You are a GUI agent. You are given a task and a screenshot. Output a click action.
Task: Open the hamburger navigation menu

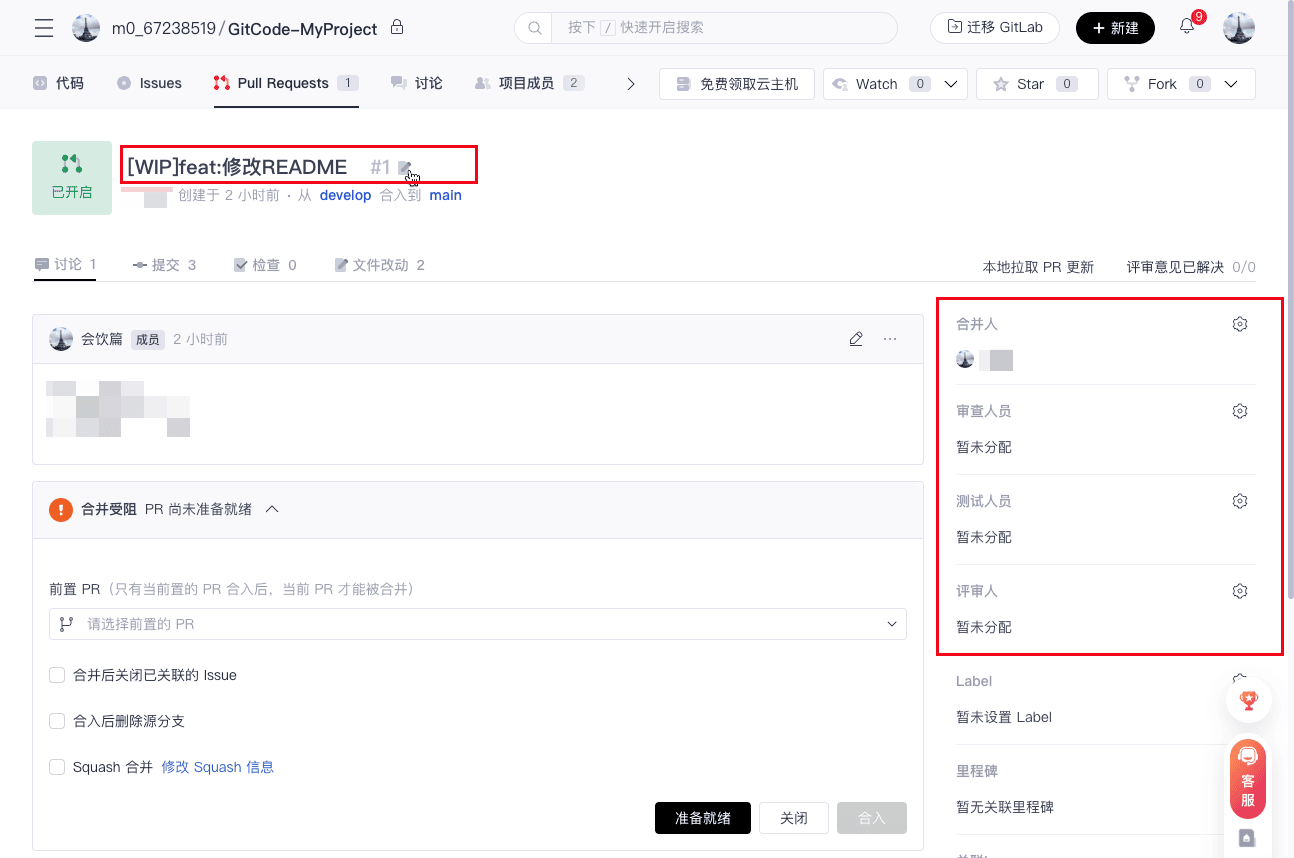44,28
